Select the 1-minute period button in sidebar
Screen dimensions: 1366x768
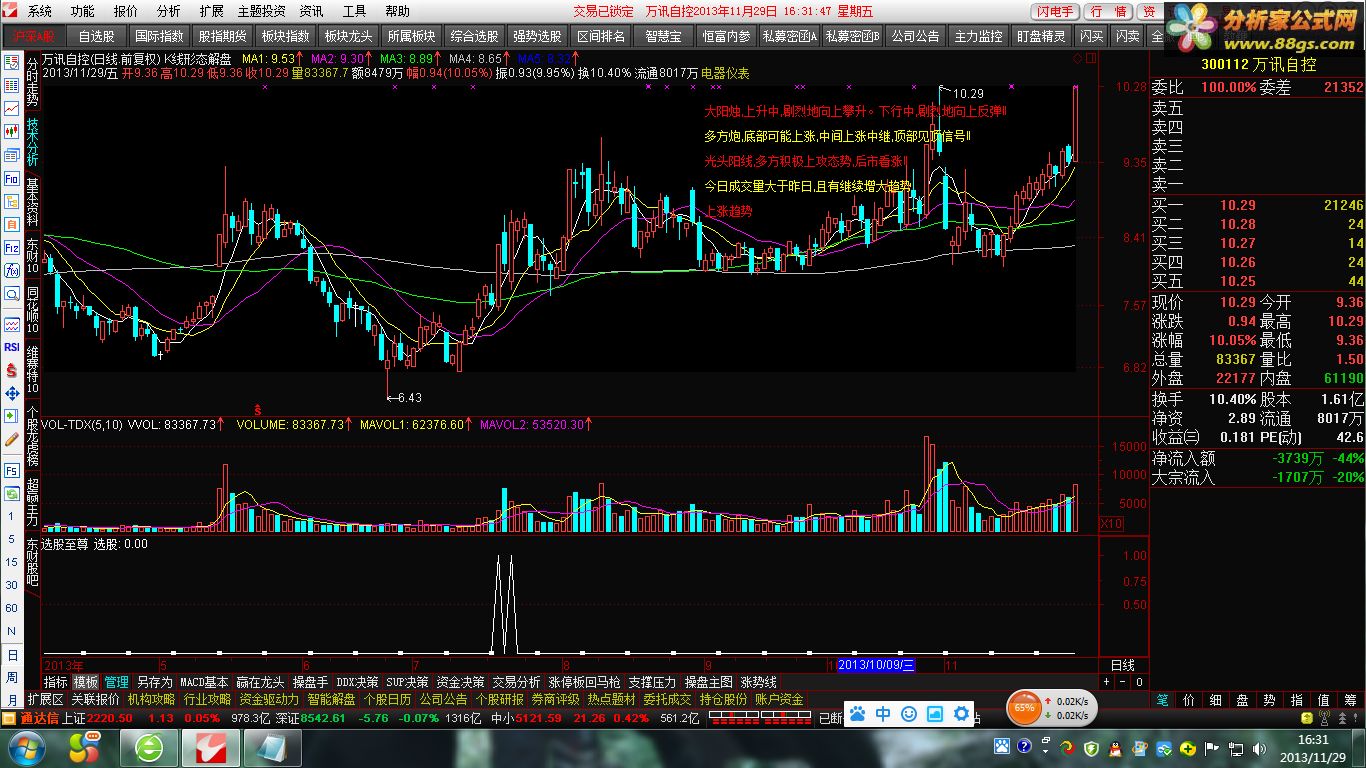click(x=12, y=516)
